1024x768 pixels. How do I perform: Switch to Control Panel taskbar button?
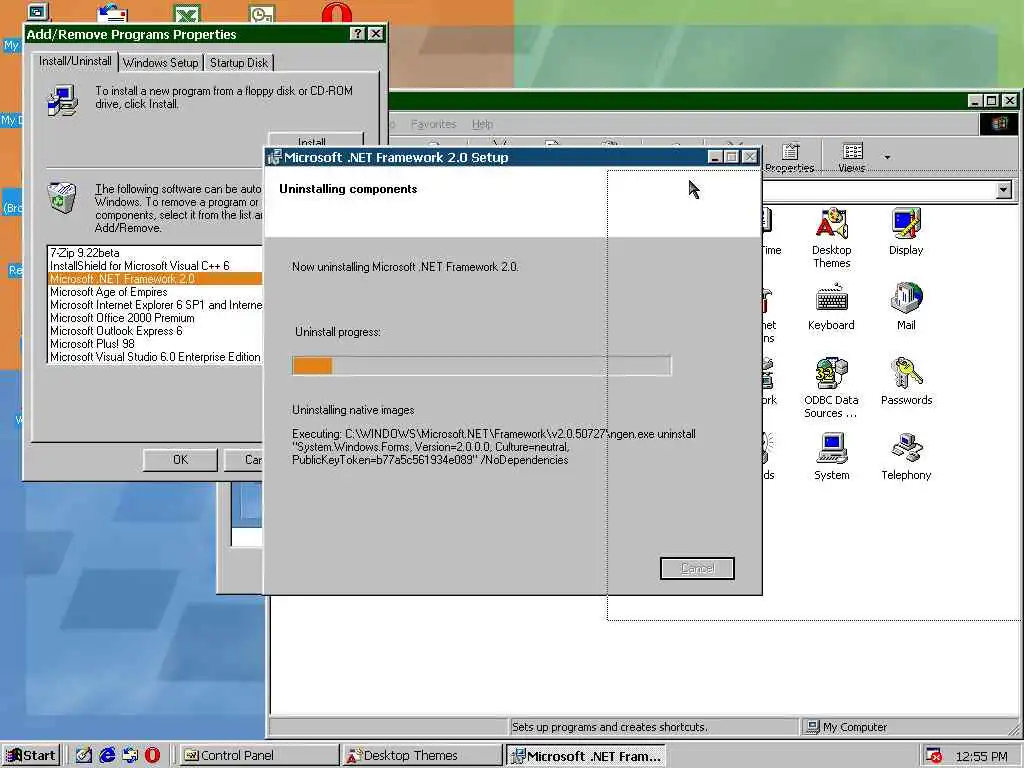pyautogui.click(x=258, y=756)
